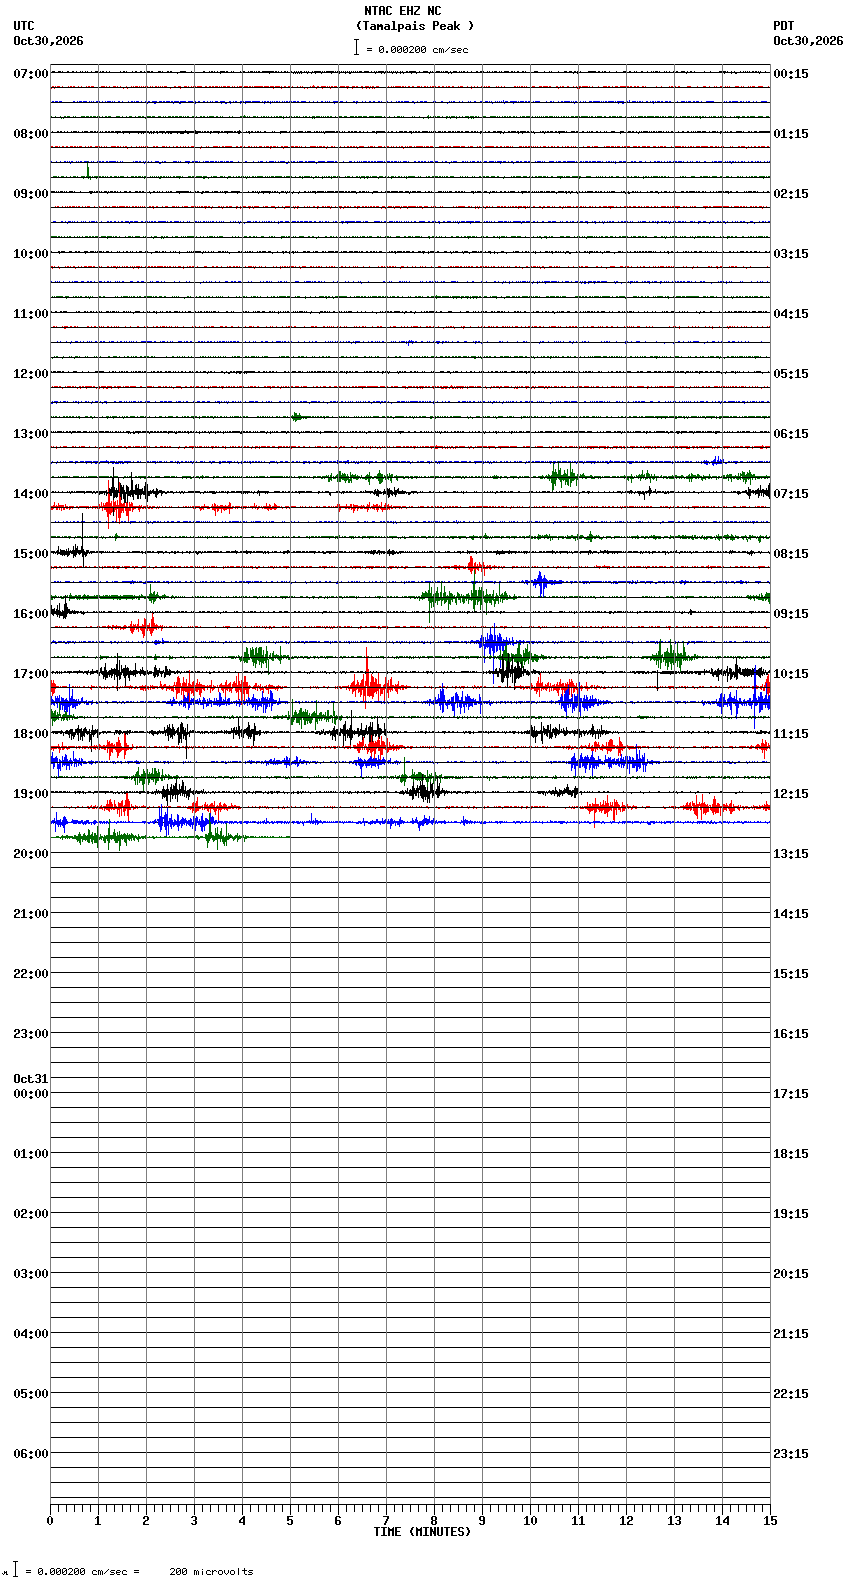Click the 09:15 PDT time label

(791, 614)
